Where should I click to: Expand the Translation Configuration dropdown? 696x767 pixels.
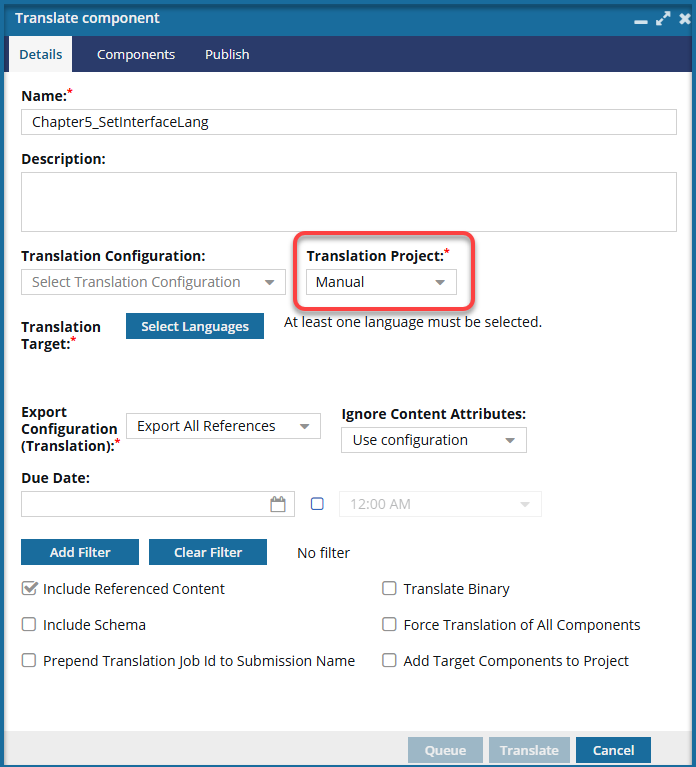tap(153, 282)
